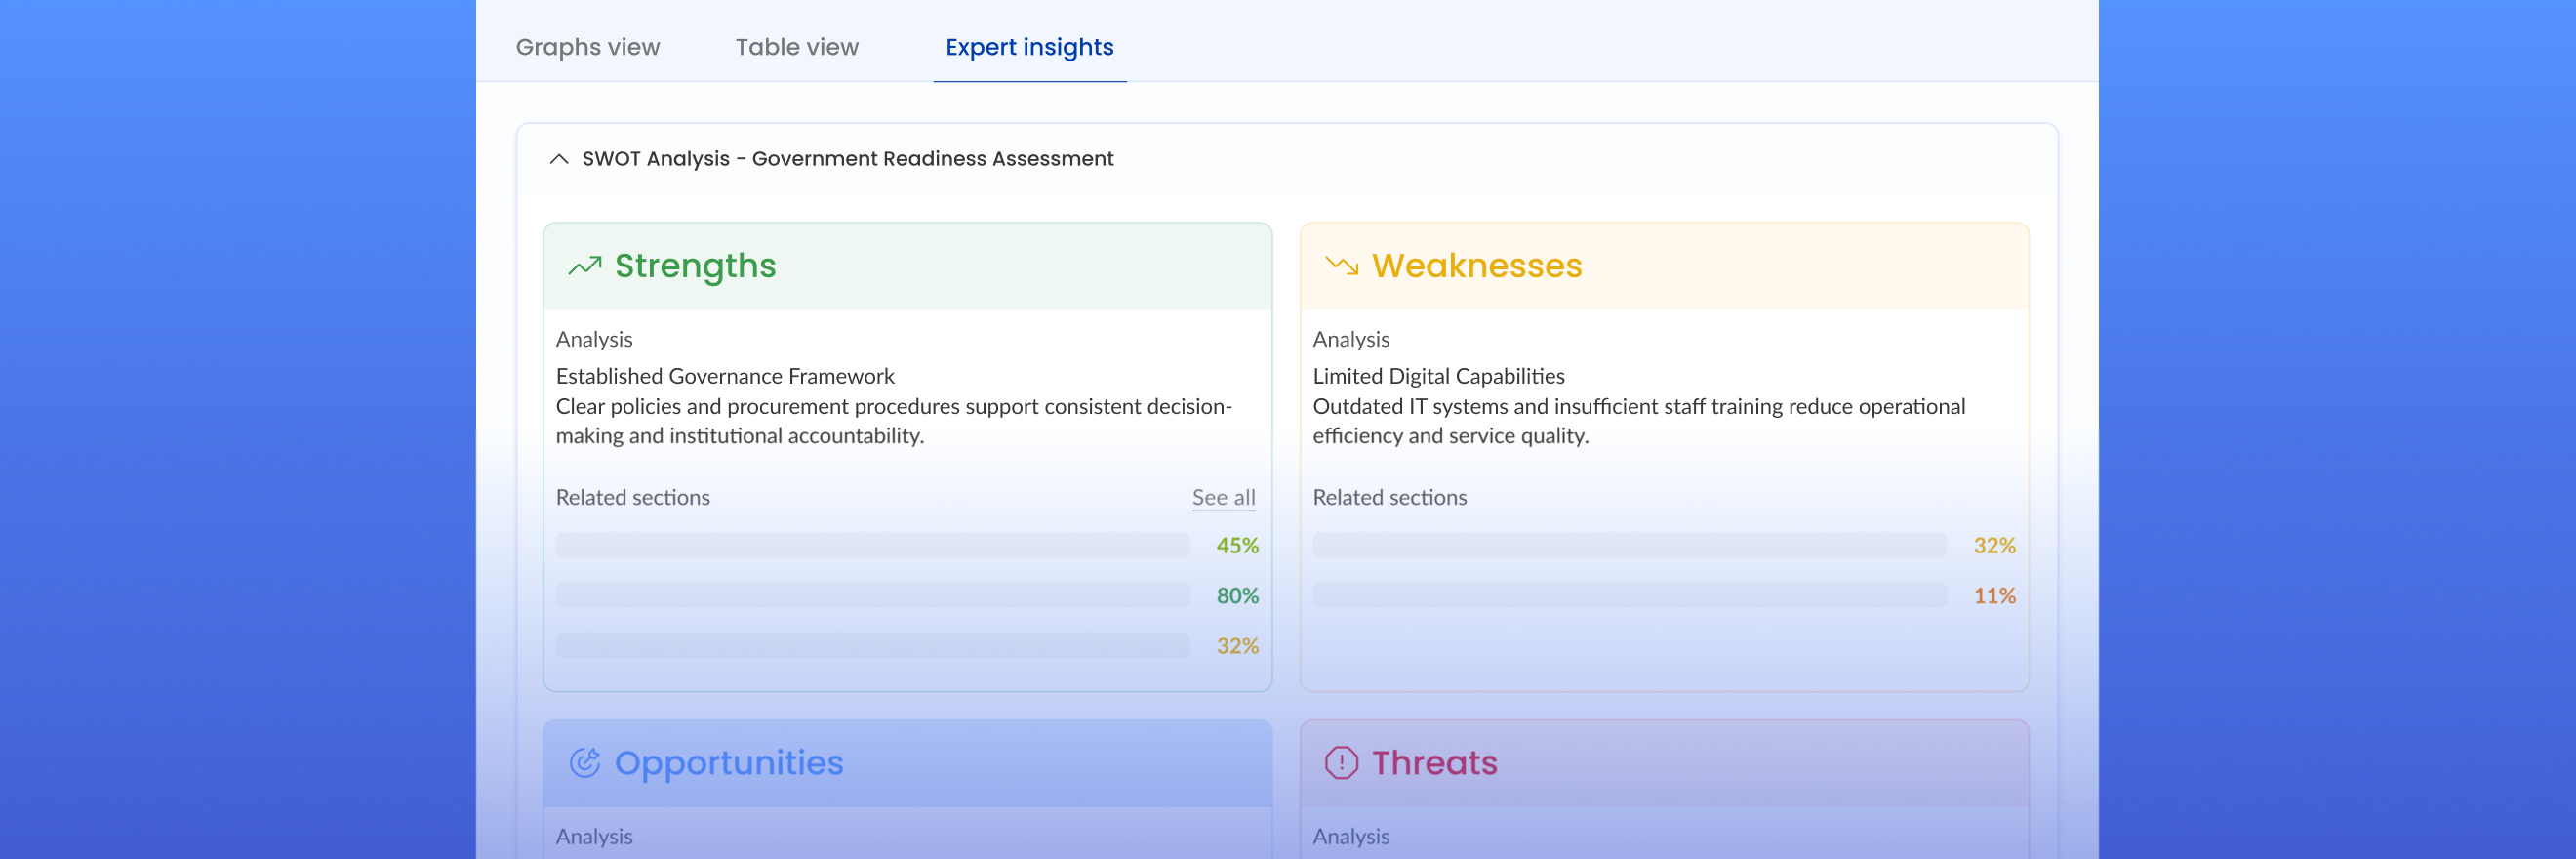Click Related sections label under Weaknesses
Screen dimensions: 2576x859
(x=1390, y=498)
